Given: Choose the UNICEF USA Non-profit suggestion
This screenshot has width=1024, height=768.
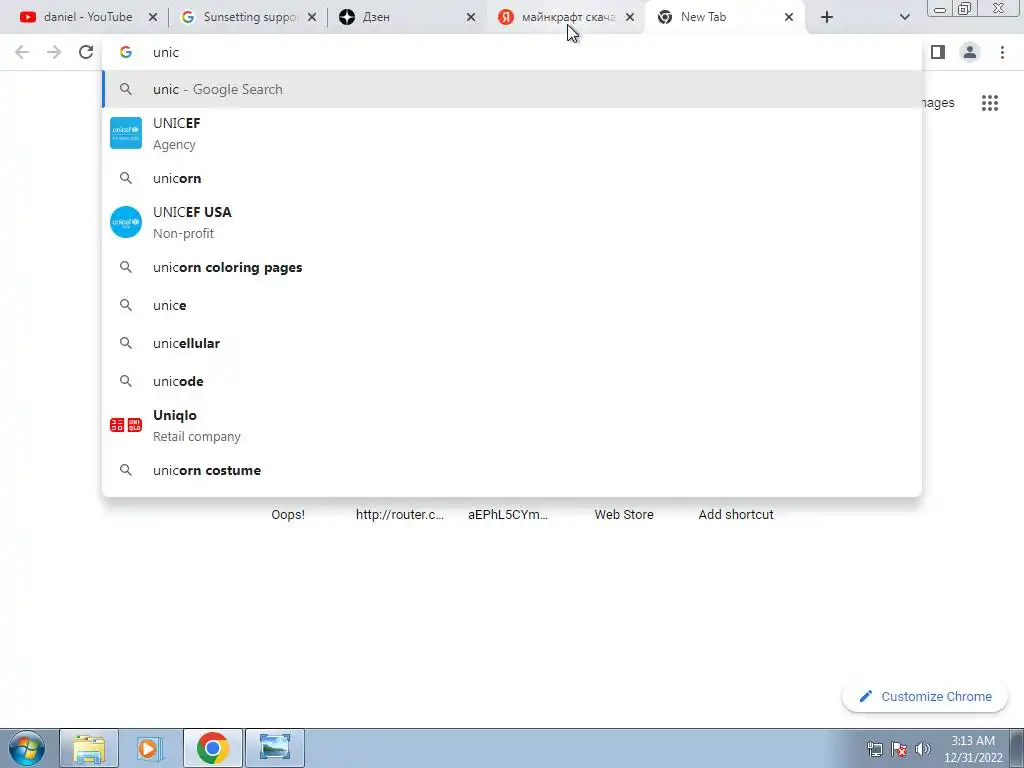Looking at the screenshot, I should coord(512,222).
